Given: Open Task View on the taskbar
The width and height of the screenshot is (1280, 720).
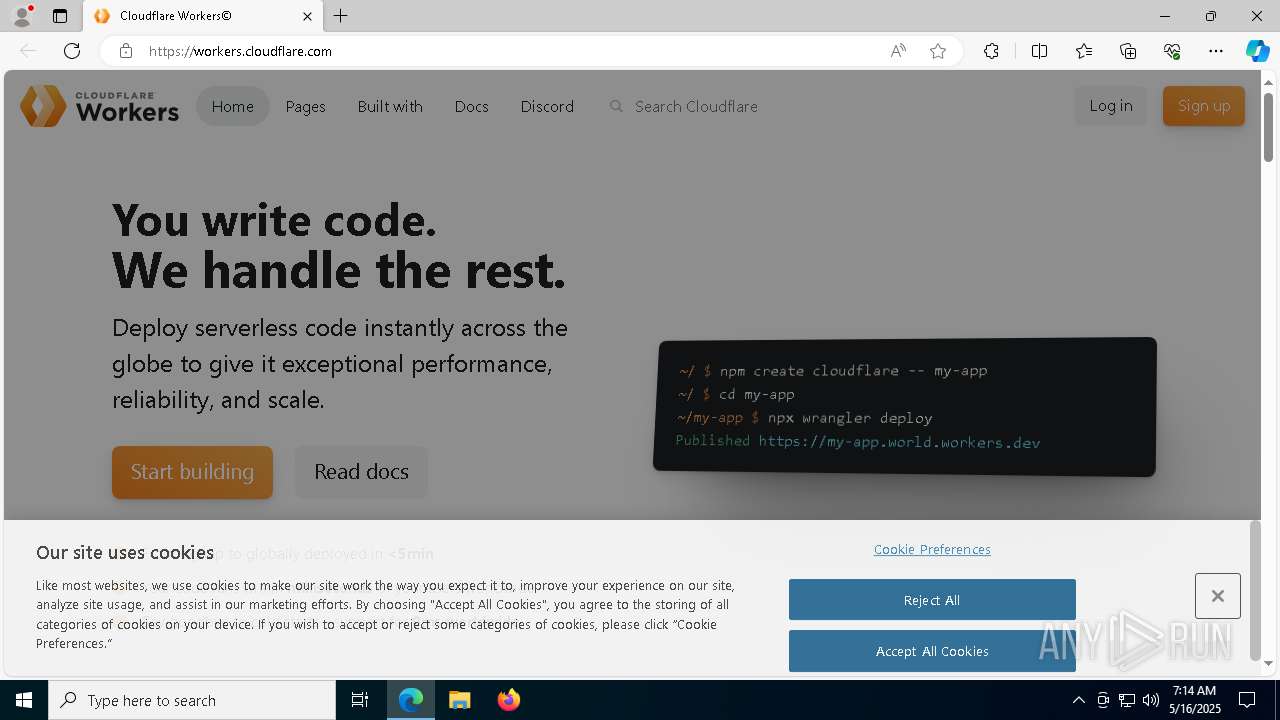Looking at the screenshot, I should click(360, 700).
